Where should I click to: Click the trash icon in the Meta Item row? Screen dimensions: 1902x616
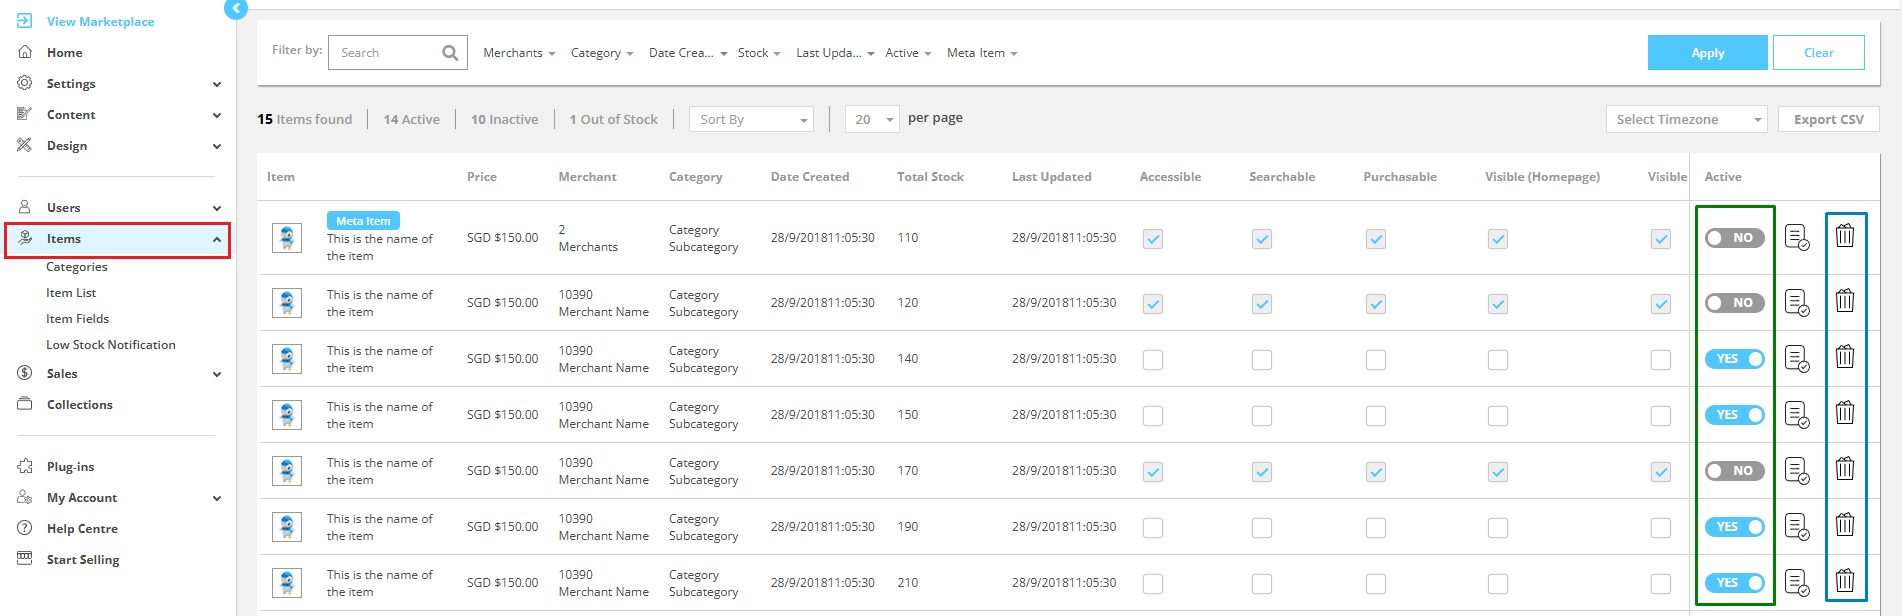[x=1845, y=236]
